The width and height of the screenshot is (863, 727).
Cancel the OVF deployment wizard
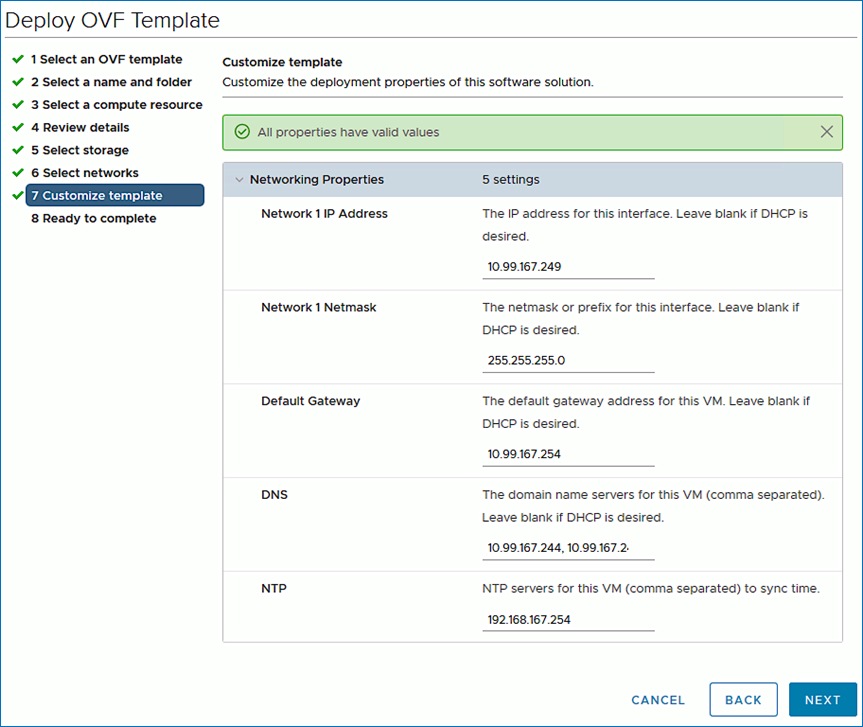pos(658,700)
